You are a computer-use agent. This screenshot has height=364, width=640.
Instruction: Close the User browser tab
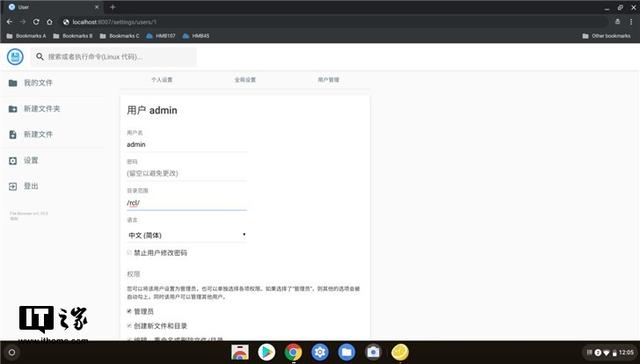click(97, 7)
